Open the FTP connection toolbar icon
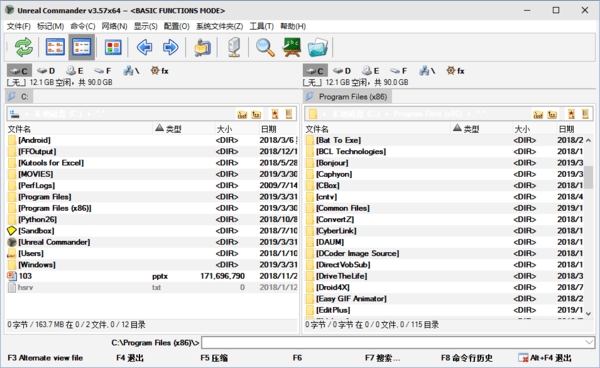 click(202, 47)
